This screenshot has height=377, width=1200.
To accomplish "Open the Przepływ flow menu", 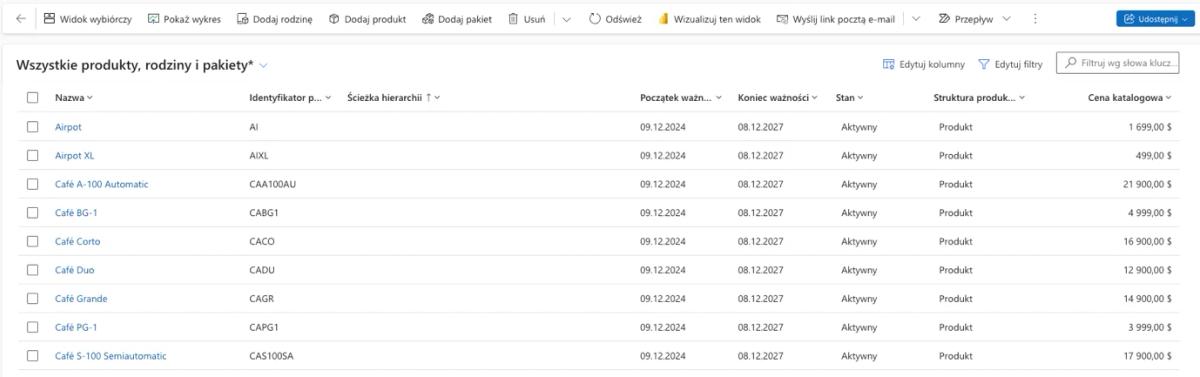I will tap(974, 19).
